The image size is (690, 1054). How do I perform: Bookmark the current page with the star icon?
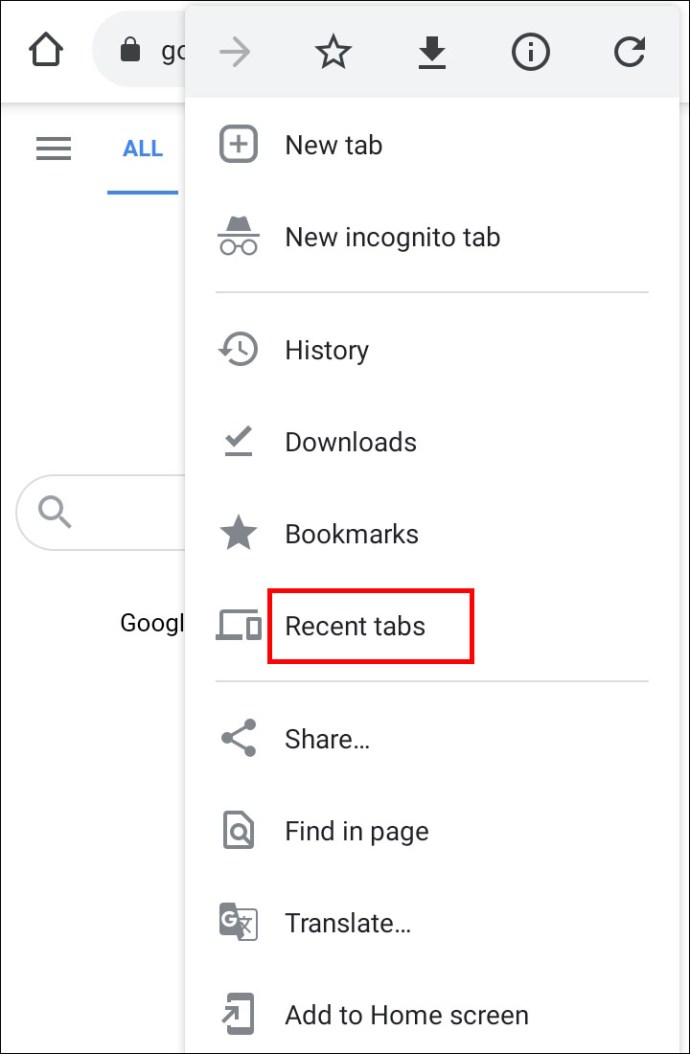(x=333, y=51)
